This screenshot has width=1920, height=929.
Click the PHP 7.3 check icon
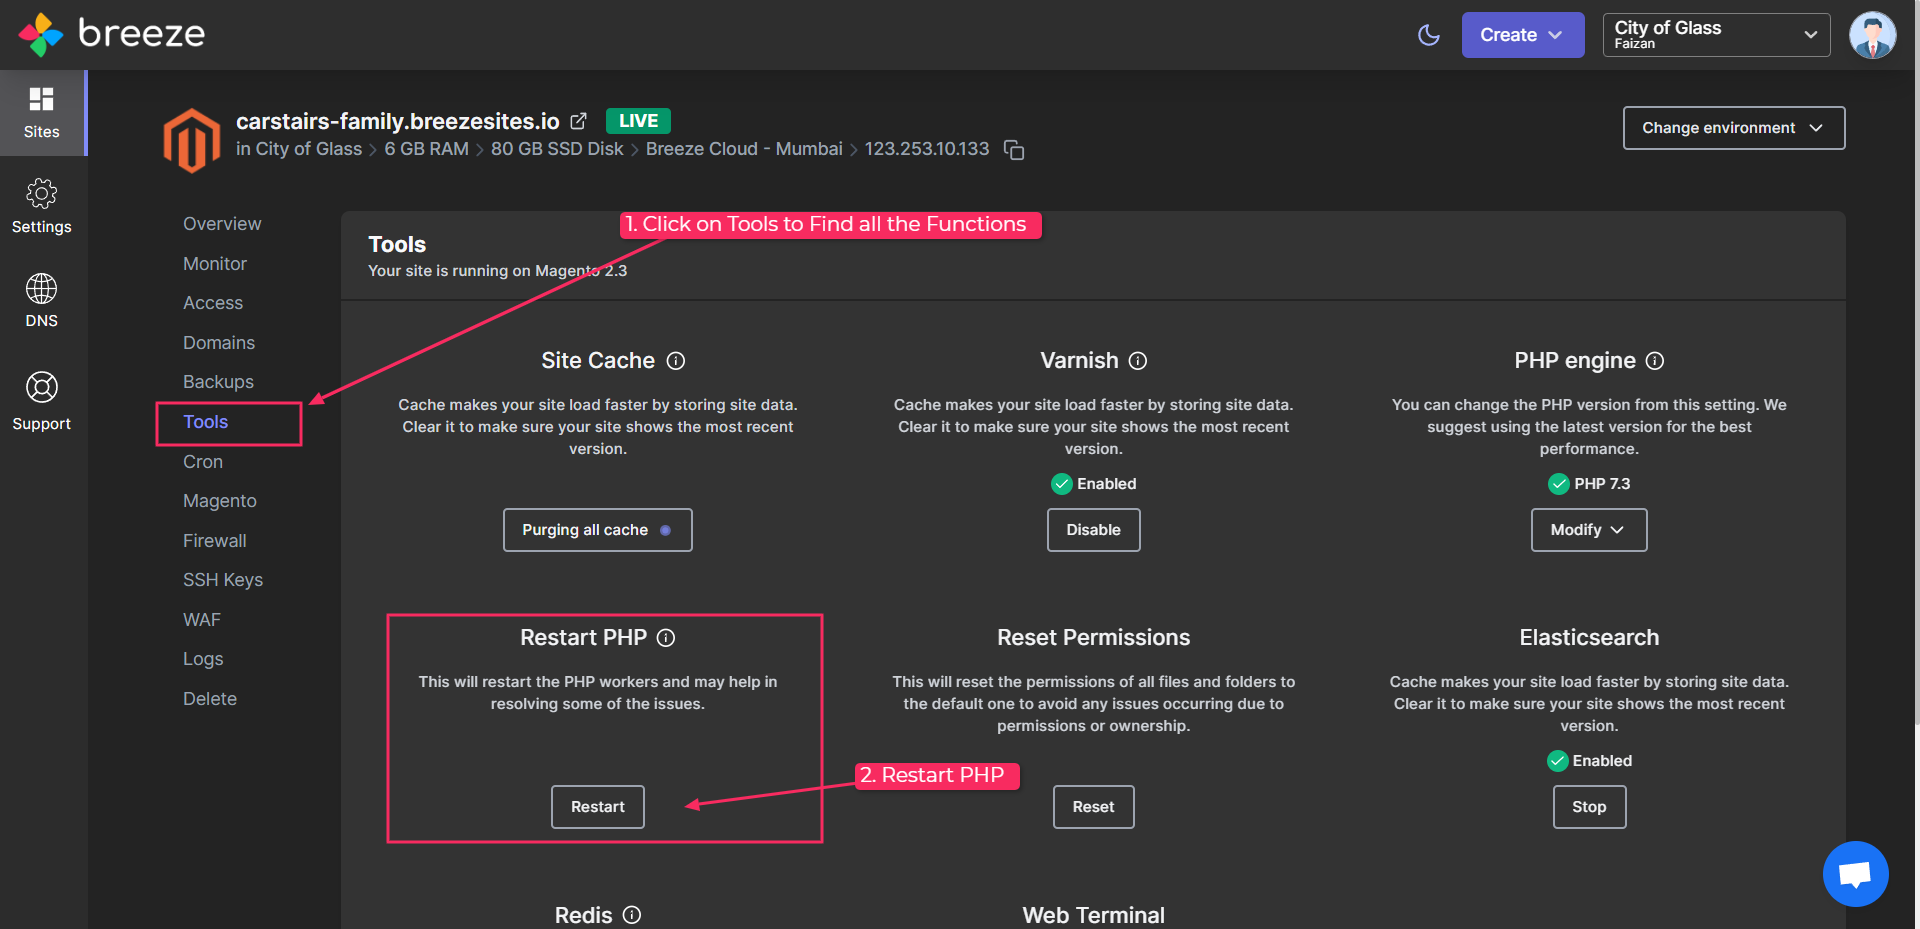[x=1559, y=484]
